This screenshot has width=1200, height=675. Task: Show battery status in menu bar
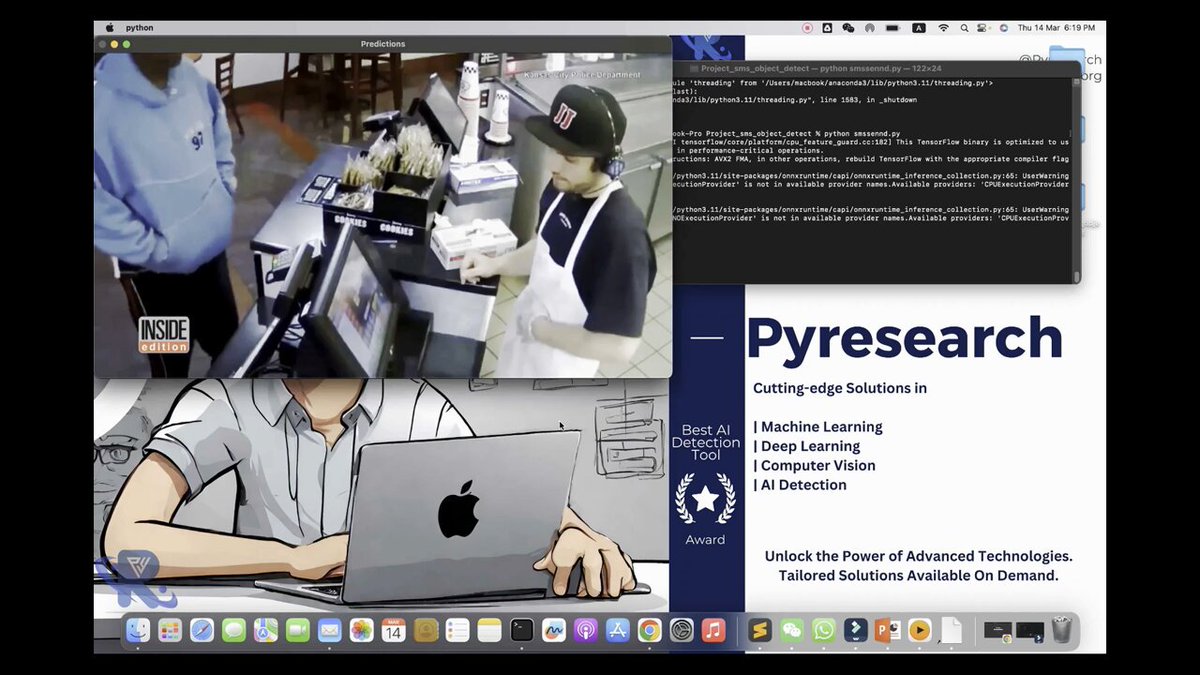pos(894,28)
